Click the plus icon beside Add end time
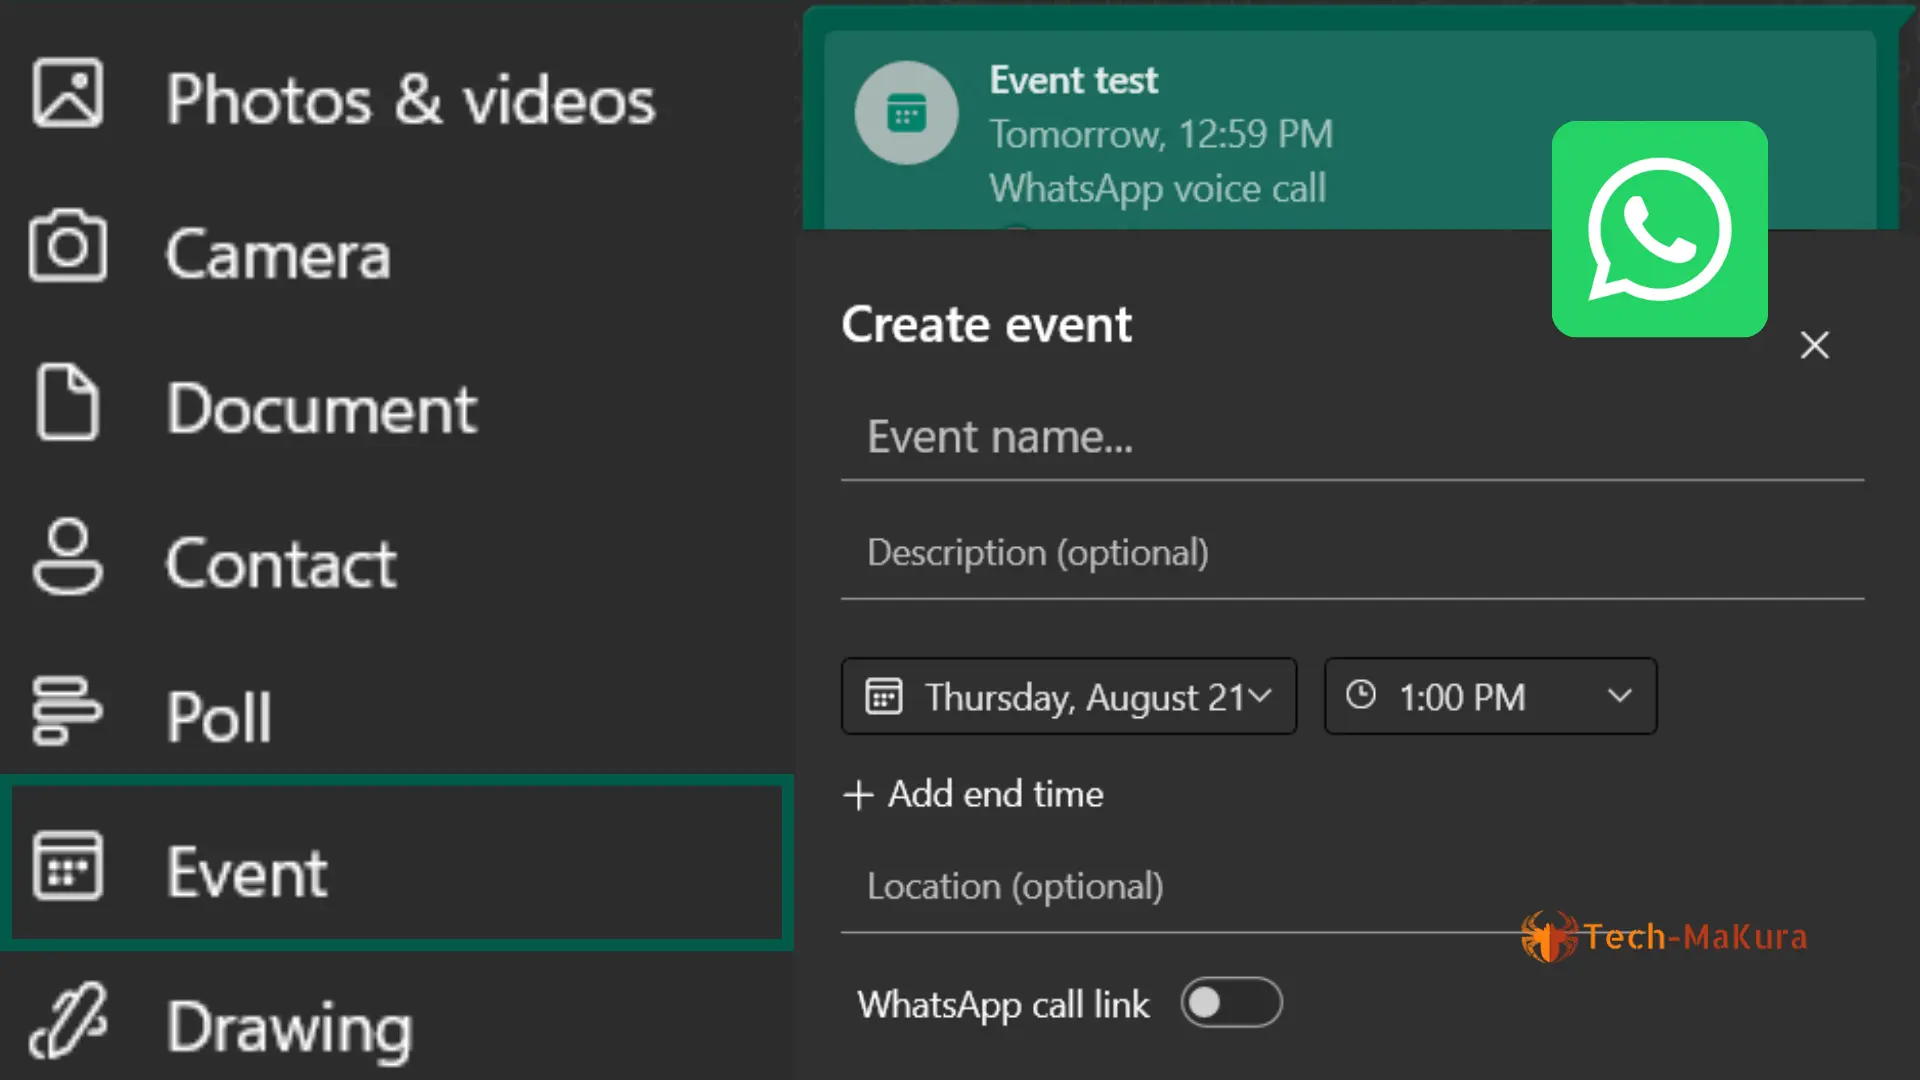Screen dimensions: 1920x1080 point(858,795)
